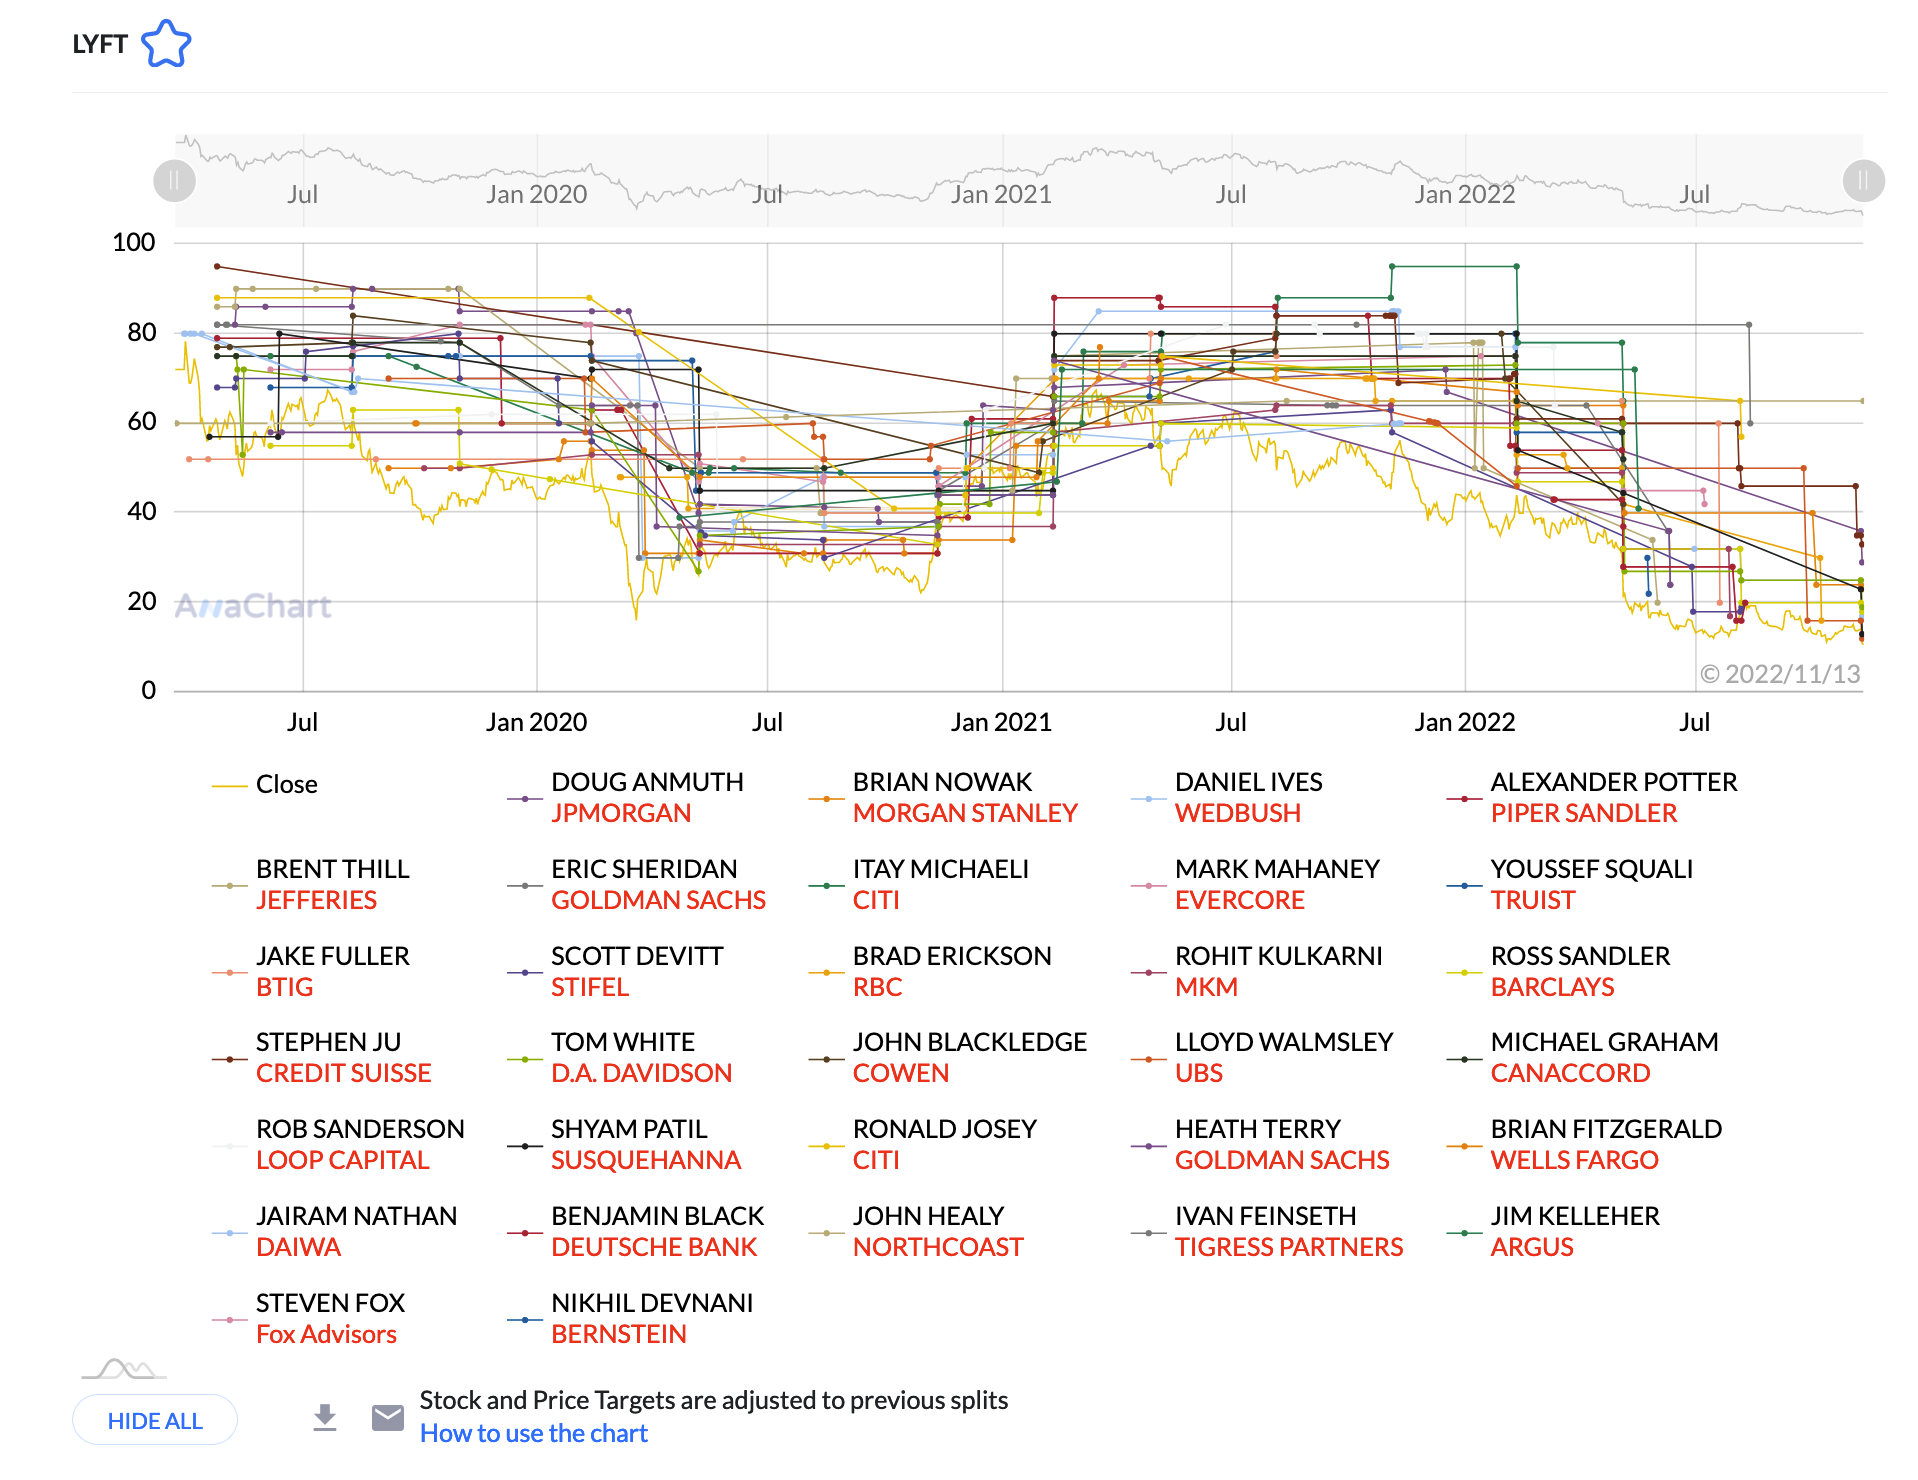This screenshot has height=1480, width=1918.
Task: Click the 'Jan 2021' x-axis label below chart
Action: click(x=1001, y=722)
